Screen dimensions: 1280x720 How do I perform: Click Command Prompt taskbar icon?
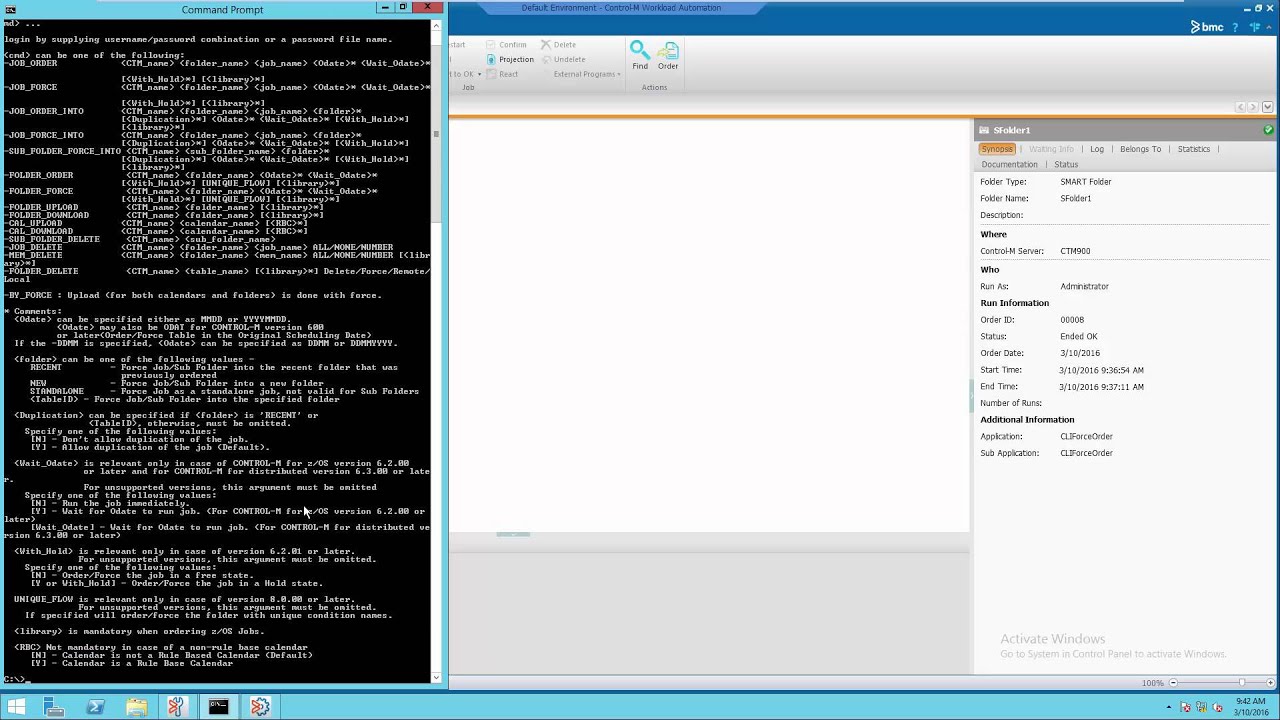click(x=218, y=707)
